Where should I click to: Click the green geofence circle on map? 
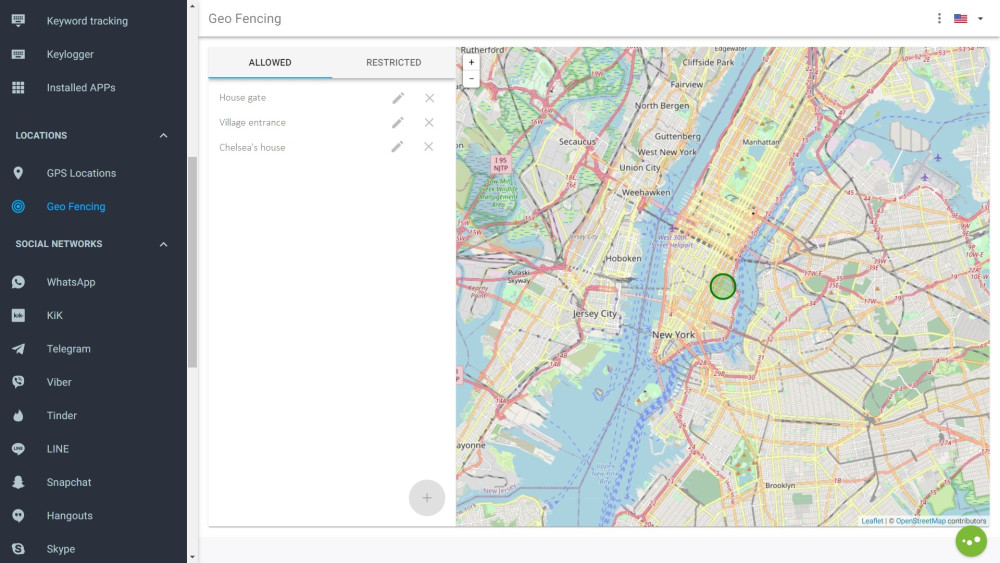pyautogui.click(x=722, y=287)
